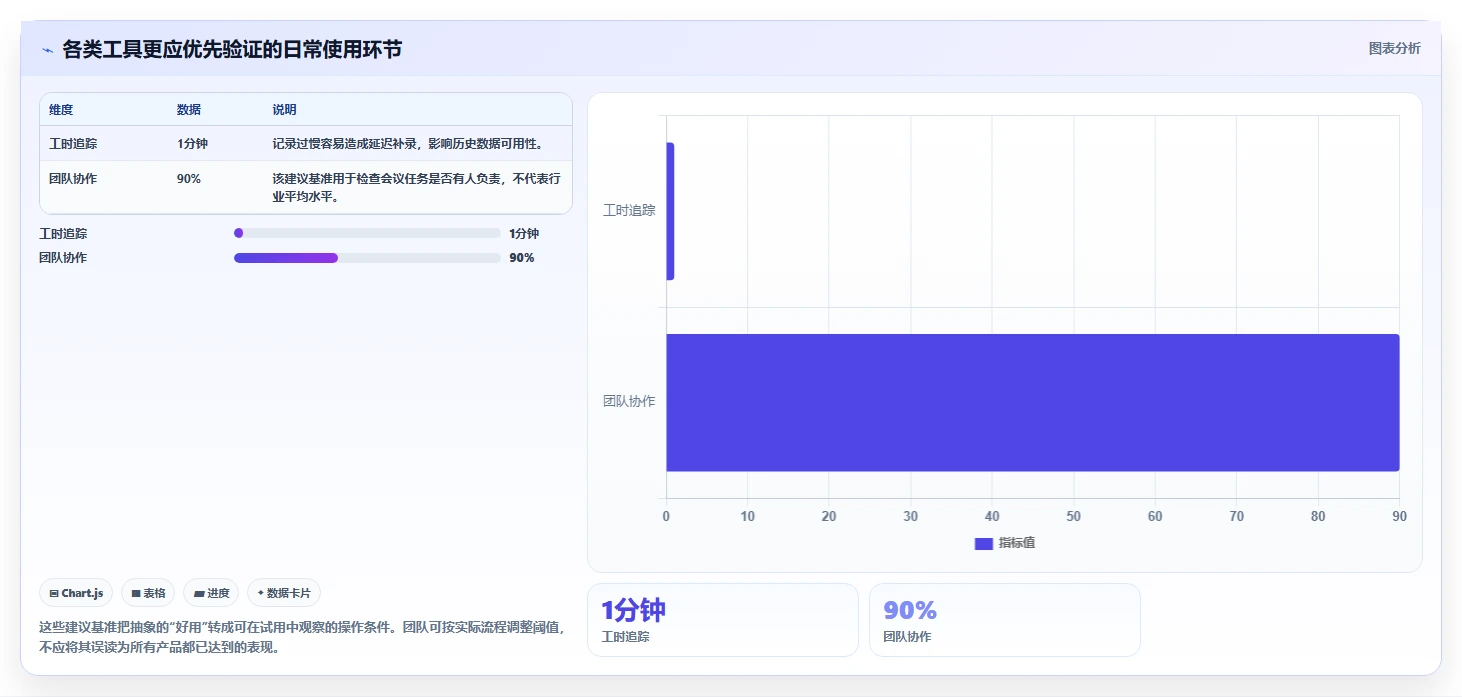Toggle the 指标值 legend item

point(1004,543)
